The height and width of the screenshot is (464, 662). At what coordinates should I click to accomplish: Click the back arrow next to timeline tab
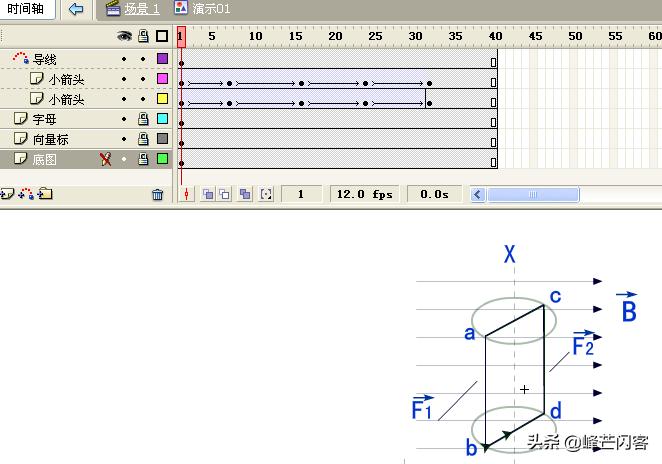[x=76, y=8]
